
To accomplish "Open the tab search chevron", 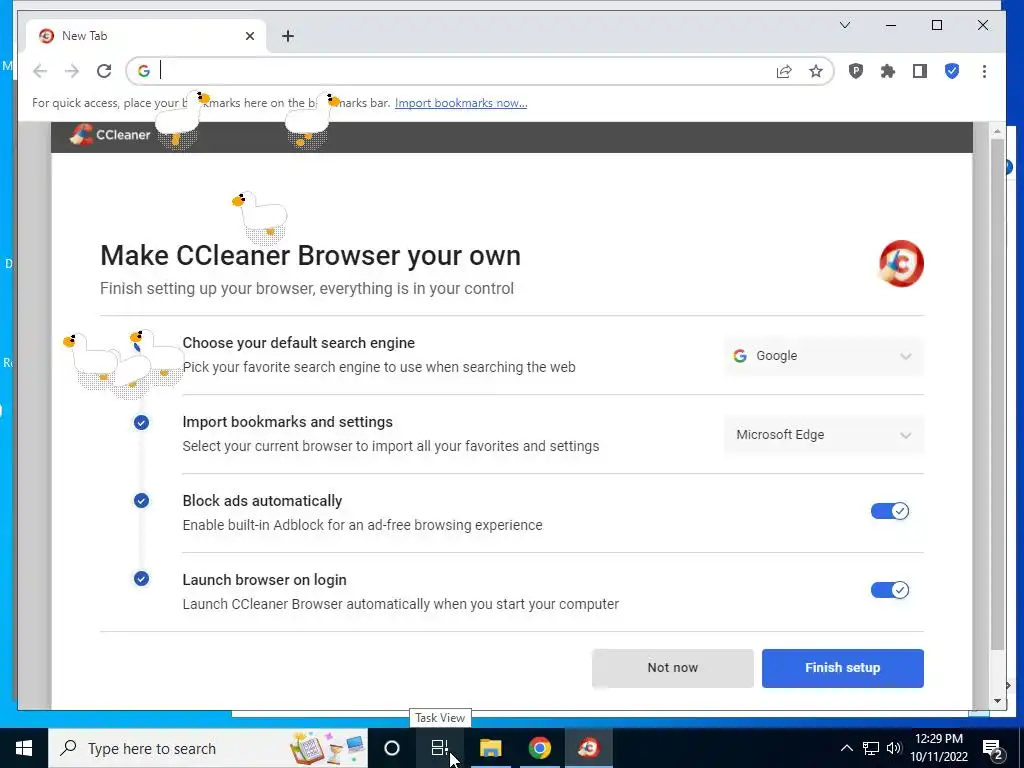I will 844,25.
